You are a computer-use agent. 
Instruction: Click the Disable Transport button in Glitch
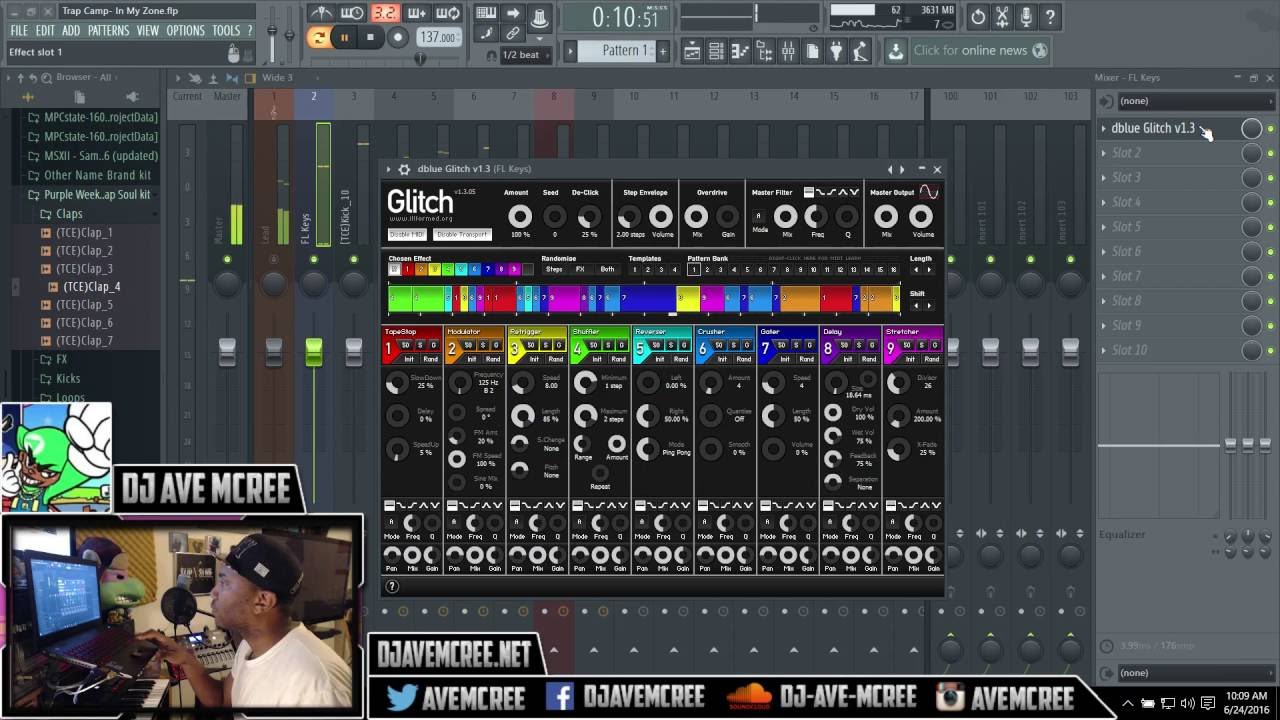click(x=462, y=234)
